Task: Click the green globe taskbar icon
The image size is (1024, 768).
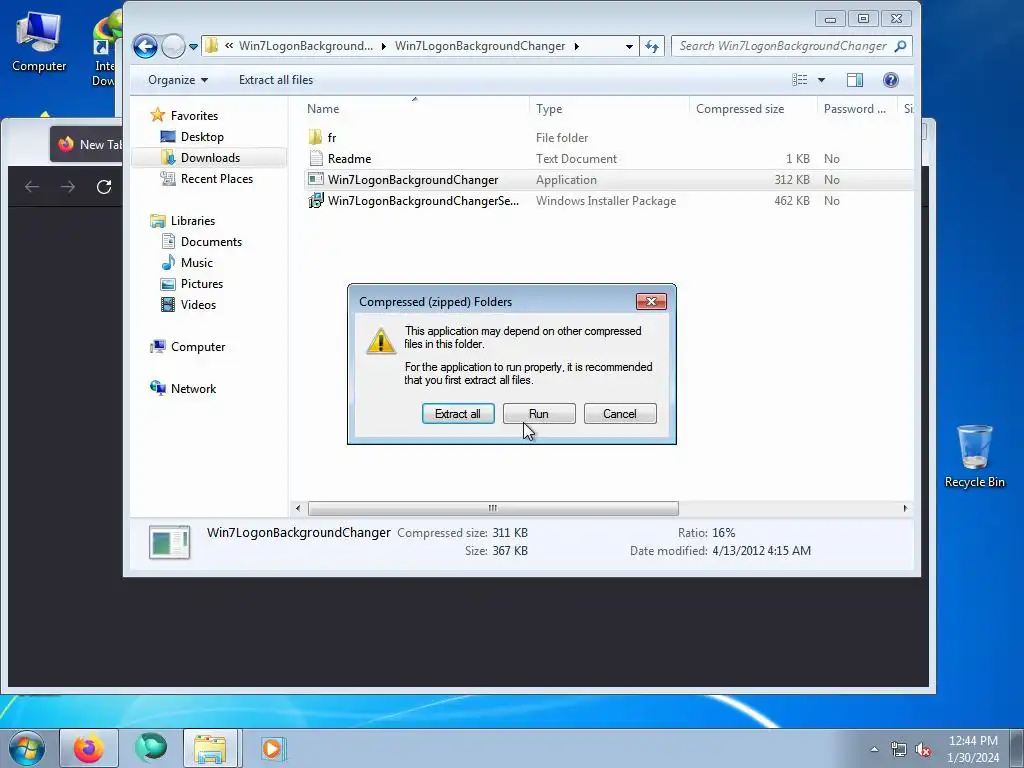Action: point(150,748)
